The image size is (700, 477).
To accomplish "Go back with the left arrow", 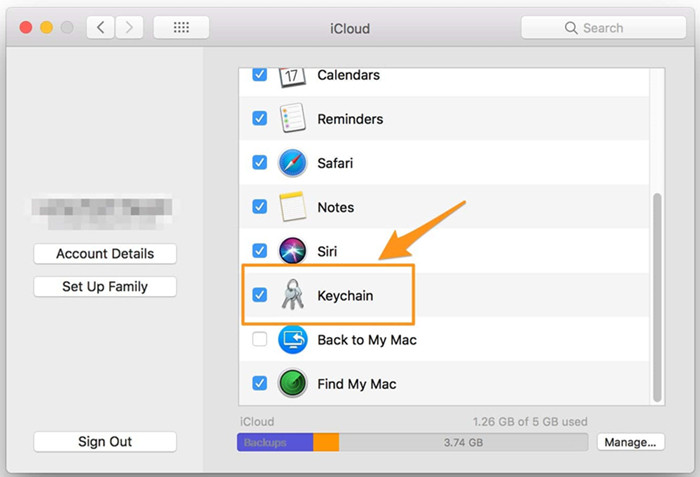I will 100,27.
